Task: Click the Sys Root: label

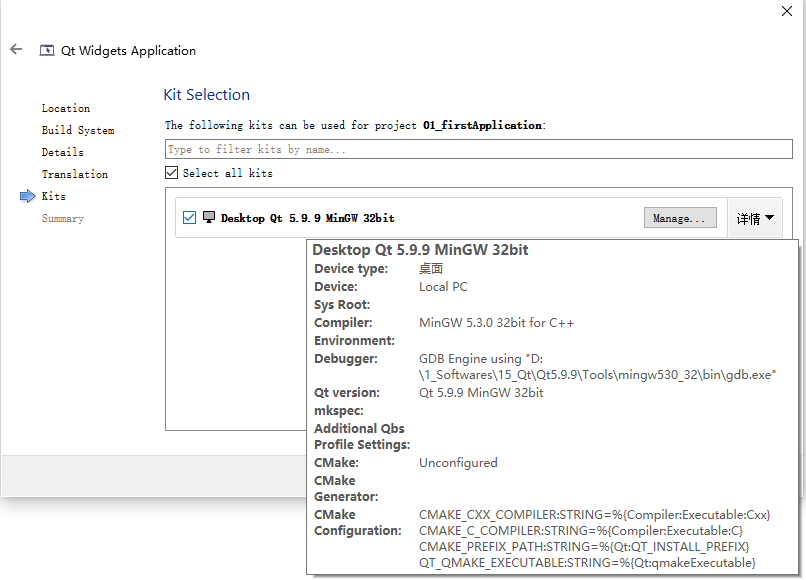Action: pyautogui.click(x=342, y=305)
